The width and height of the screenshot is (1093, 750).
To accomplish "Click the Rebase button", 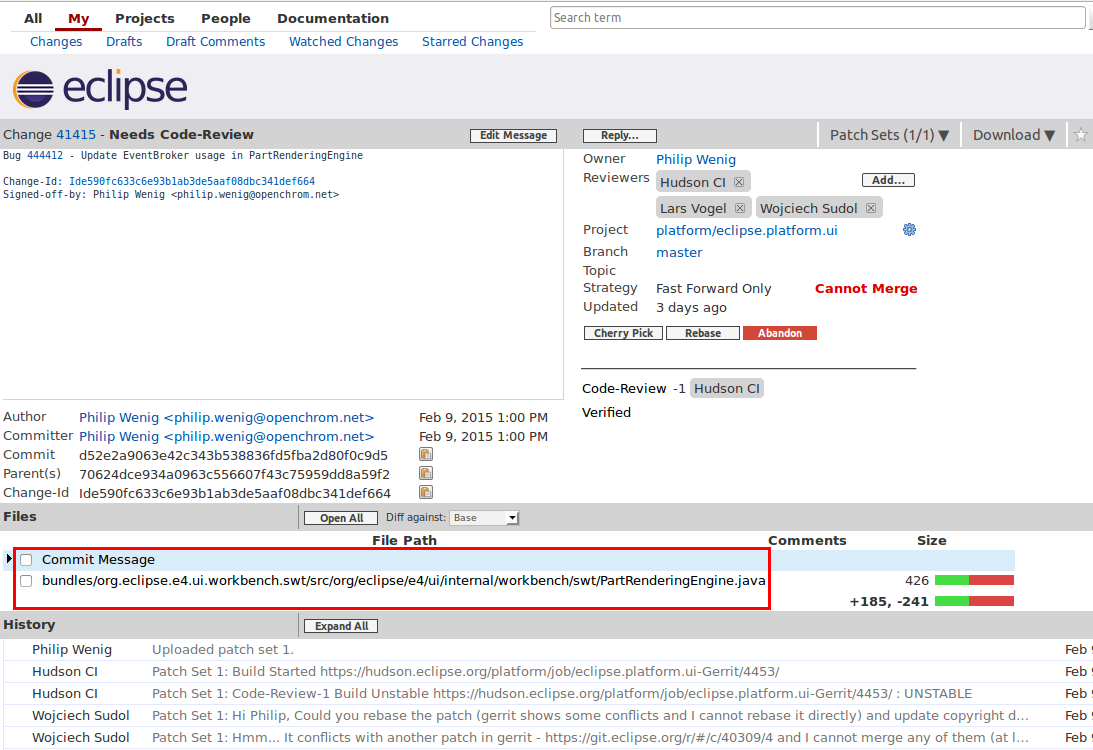I will click(x=703, y=333).
